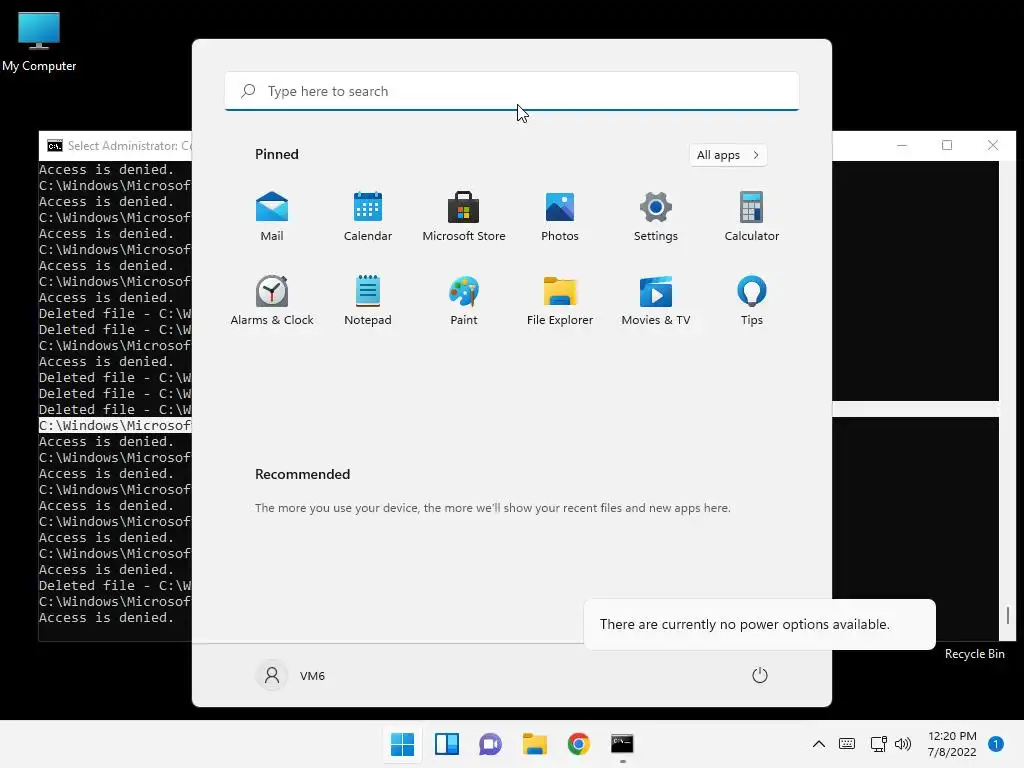
Task: Open network status tray icon
Action: tap(878, 743)
